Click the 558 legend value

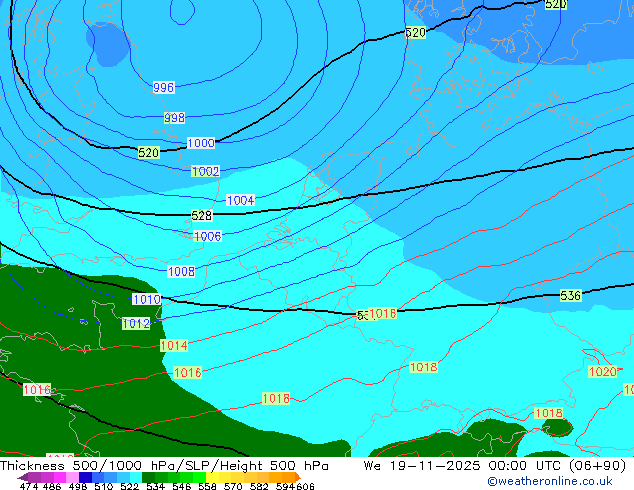pyautogui.click(x=207, y=486)
